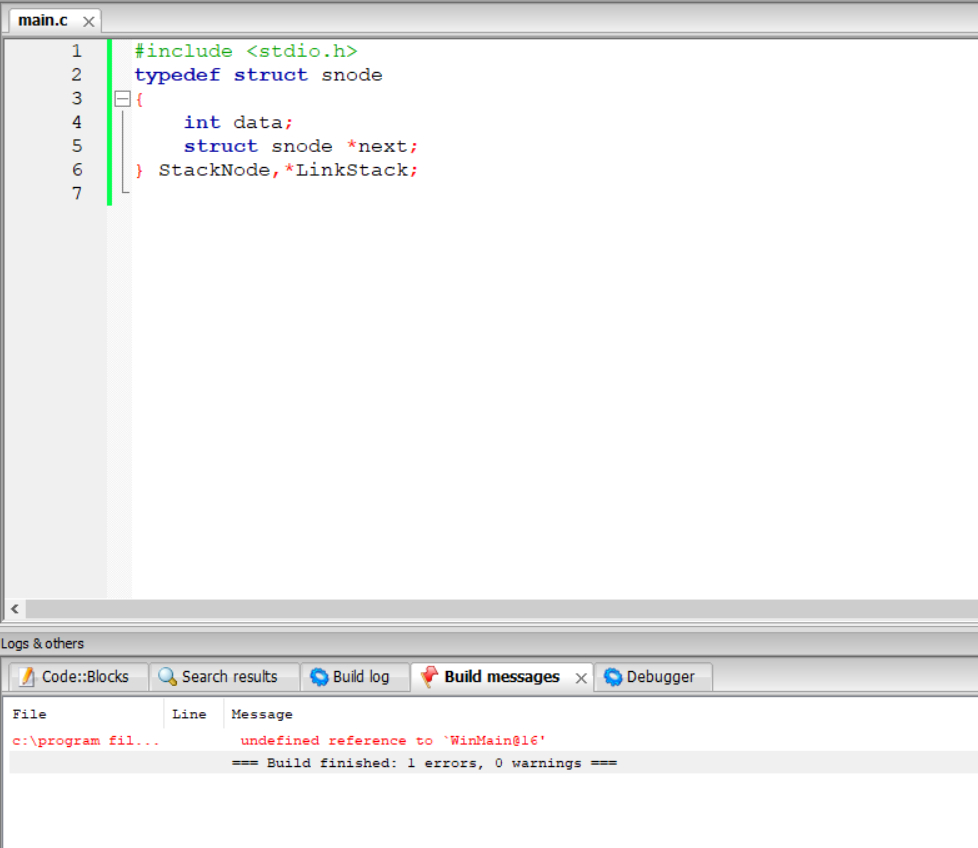The image size is (978, 848).
Task: Click the Logs & others panel title
Action: [42, 643]
